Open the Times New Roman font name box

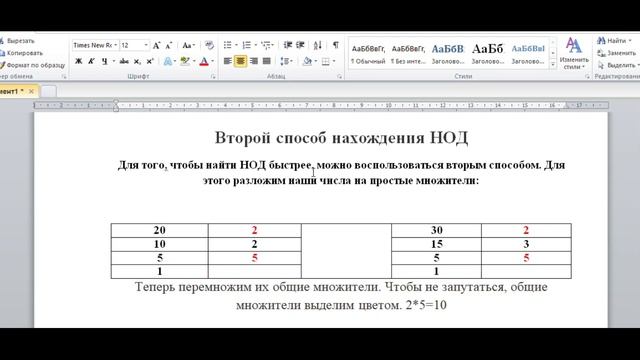tap(95, 45)
